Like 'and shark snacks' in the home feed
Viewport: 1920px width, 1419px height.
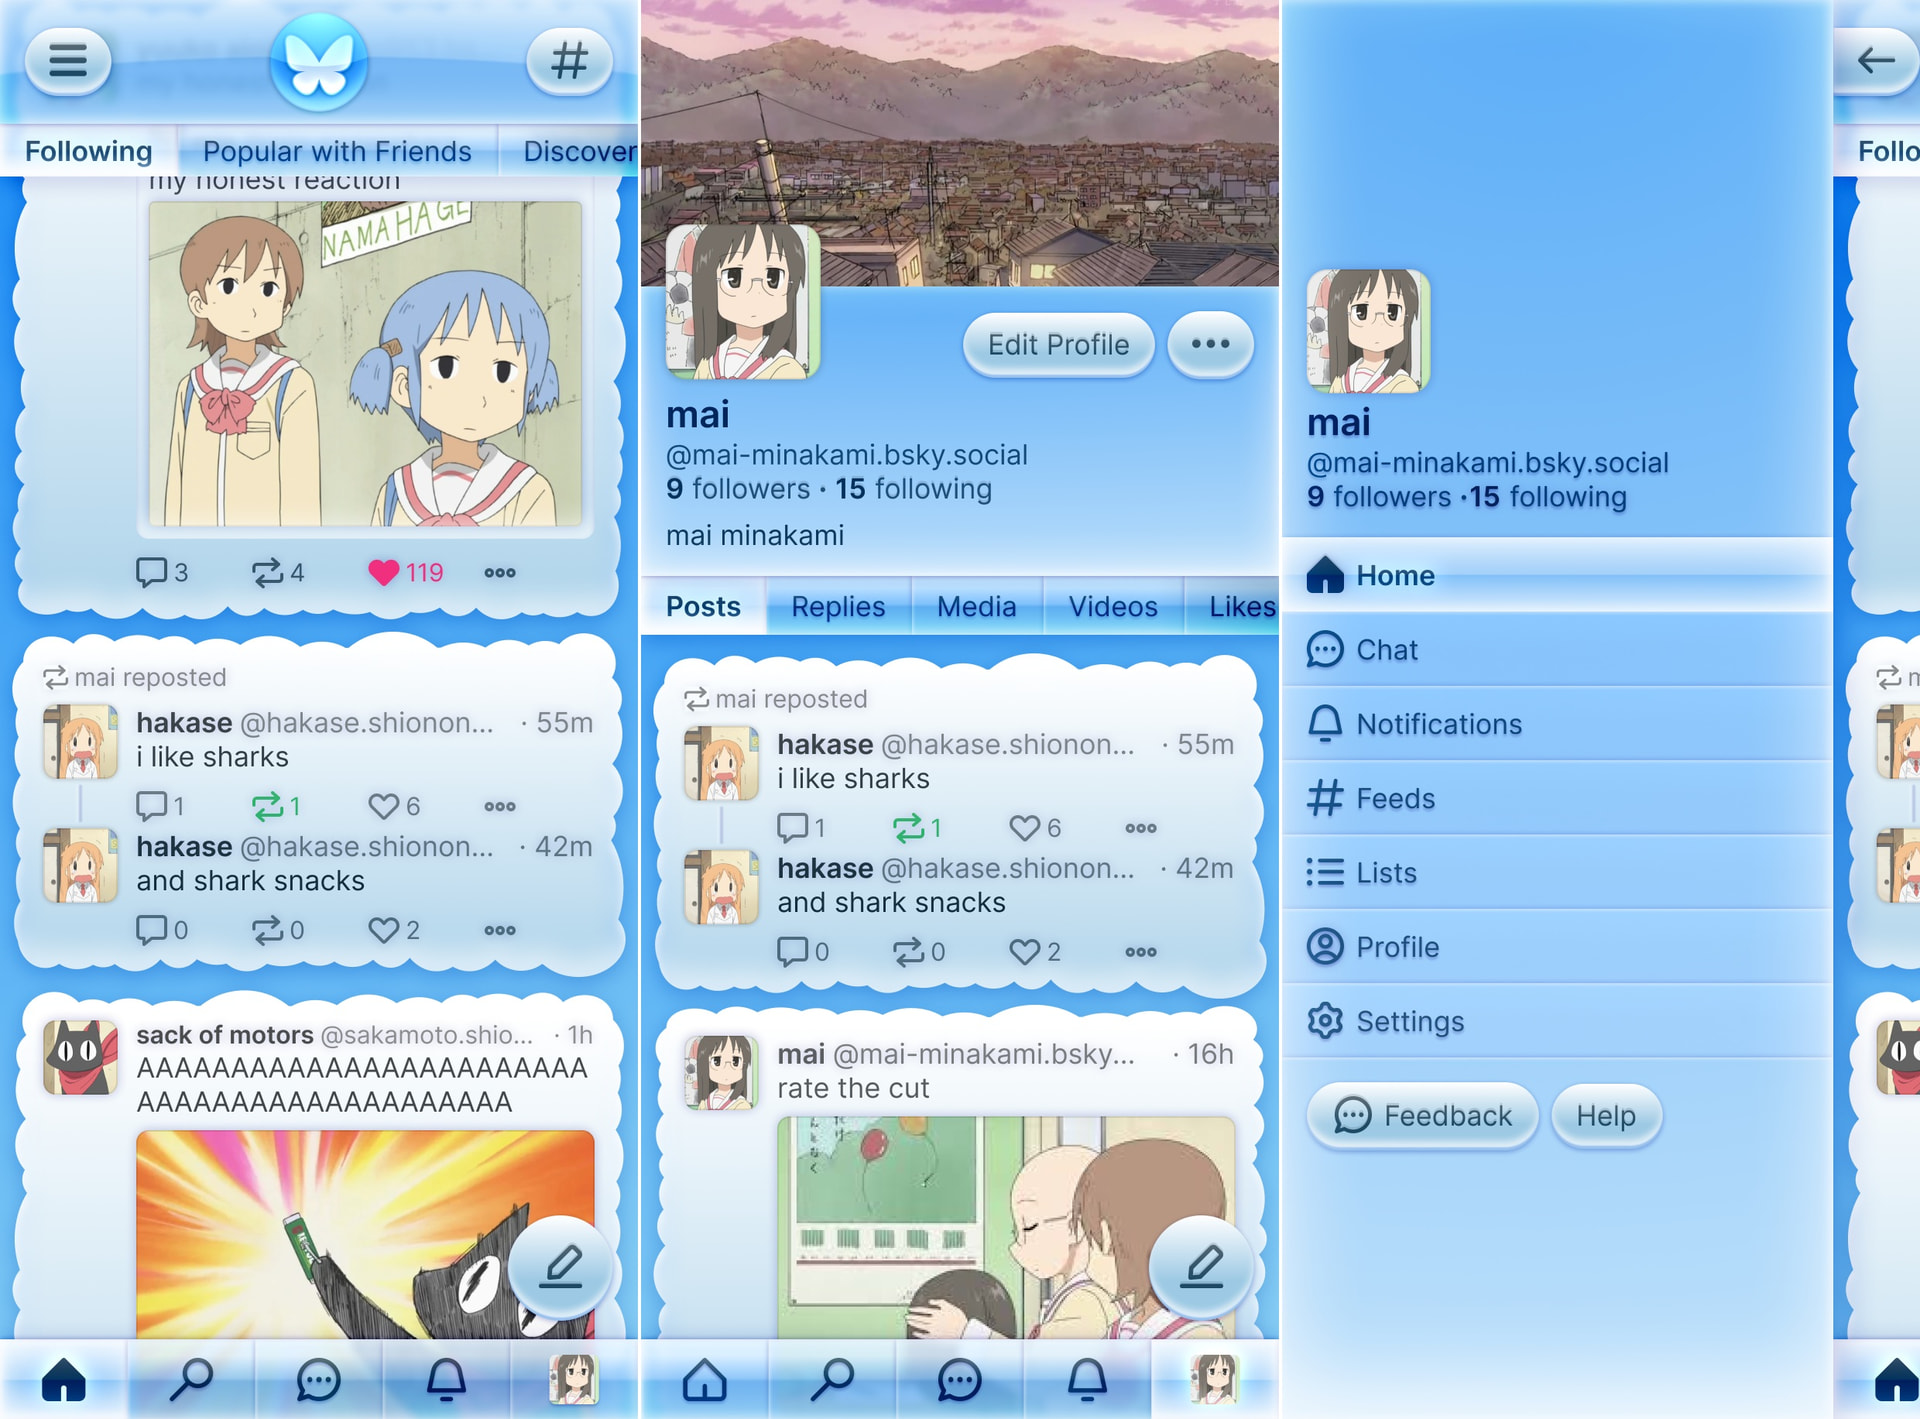pyautogui.click(x=394, y=930)
